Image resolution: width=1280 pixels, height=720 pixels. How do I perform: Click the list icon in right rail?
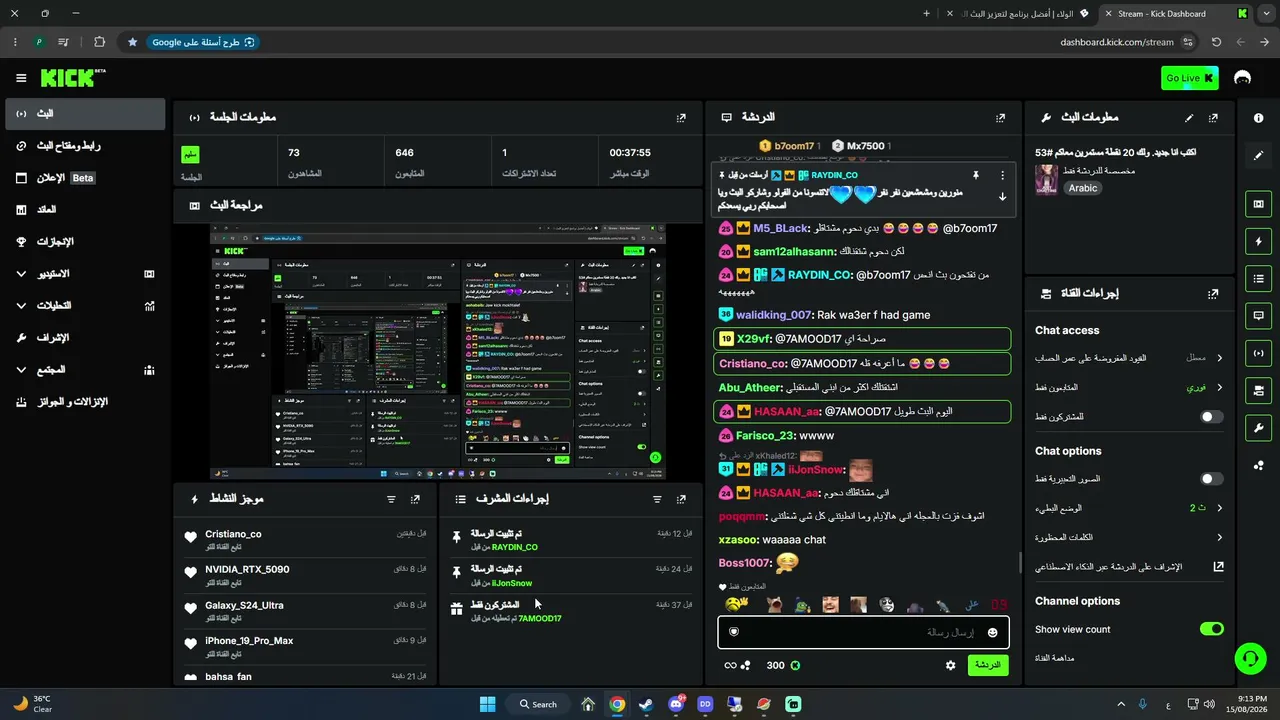(x=1258, y=278)
